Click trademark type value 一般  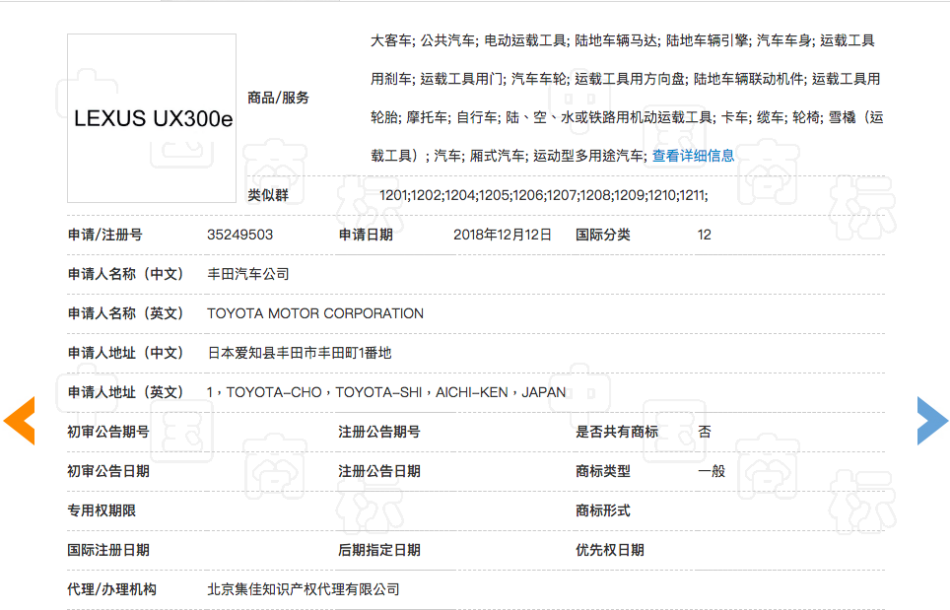(x=711, y=471)
